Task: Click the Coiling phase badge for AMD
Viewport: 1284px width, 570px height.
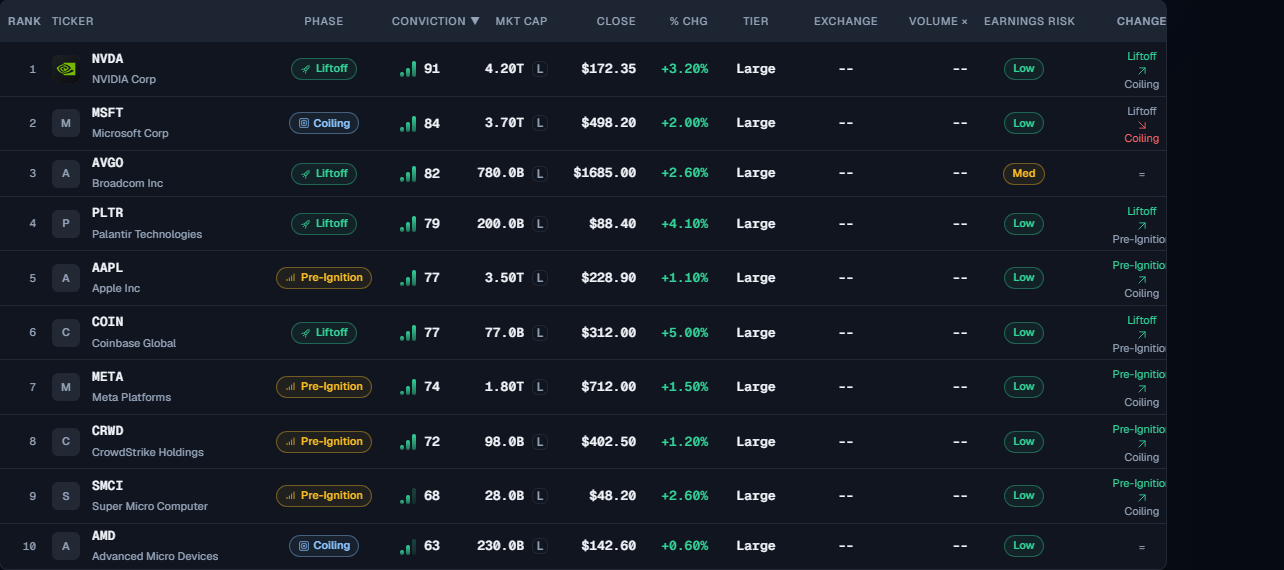Action: pyautogui.click(x=324, y=546)
